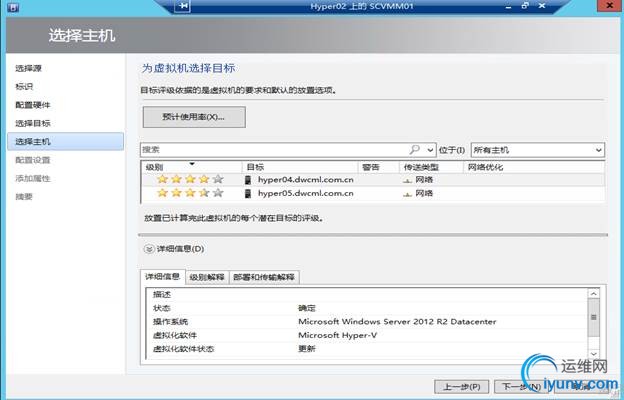Switch to the 部署和传输解释 tab
Viewport: 624px width, 400px height.
pos(264,277)
